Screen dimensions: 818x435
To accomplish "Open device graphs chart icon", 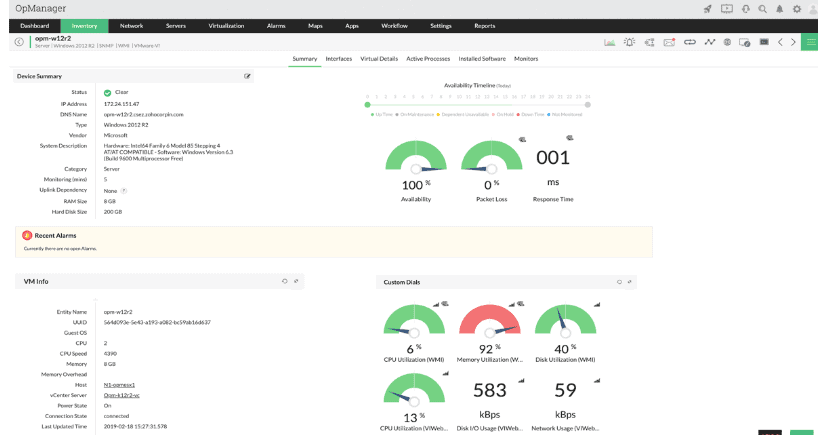I will [x=609, y=42].
